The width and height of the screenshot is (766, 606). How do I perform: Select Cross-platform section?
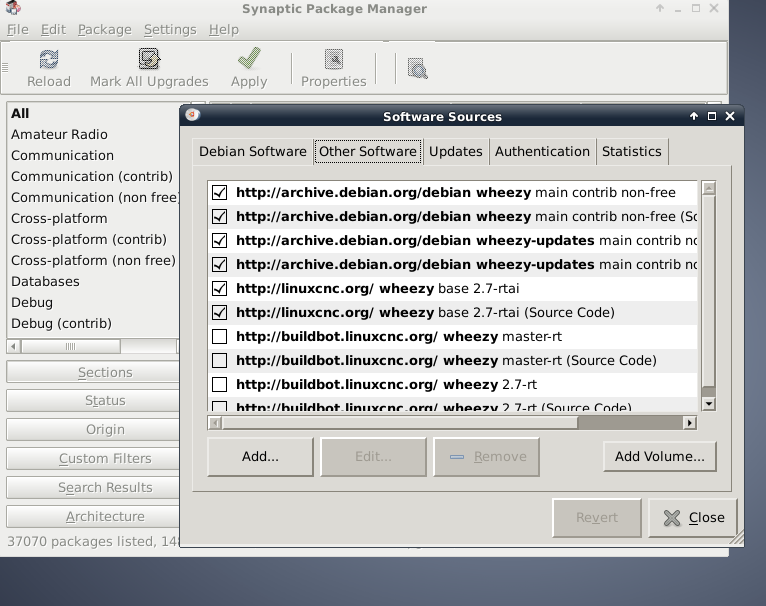point(94,218)
